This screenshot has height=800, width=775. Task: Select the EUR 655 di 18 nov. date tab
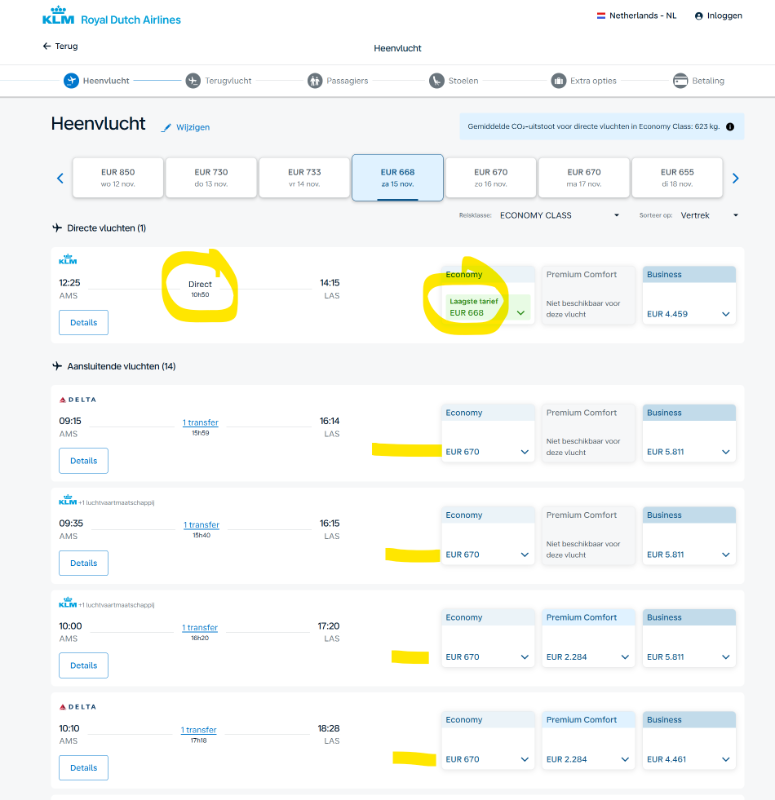677,177
